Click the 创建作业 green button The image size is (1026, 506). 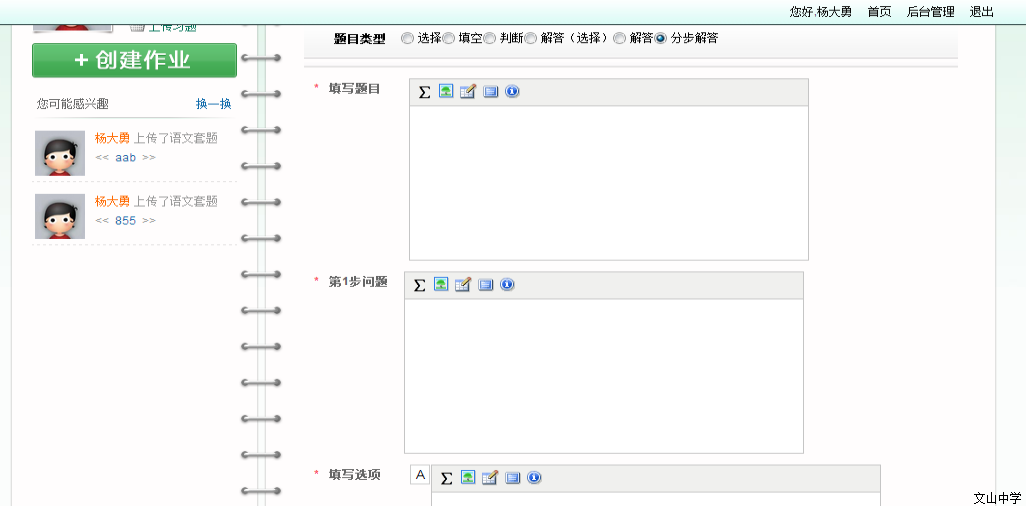[x=134, y=60]
